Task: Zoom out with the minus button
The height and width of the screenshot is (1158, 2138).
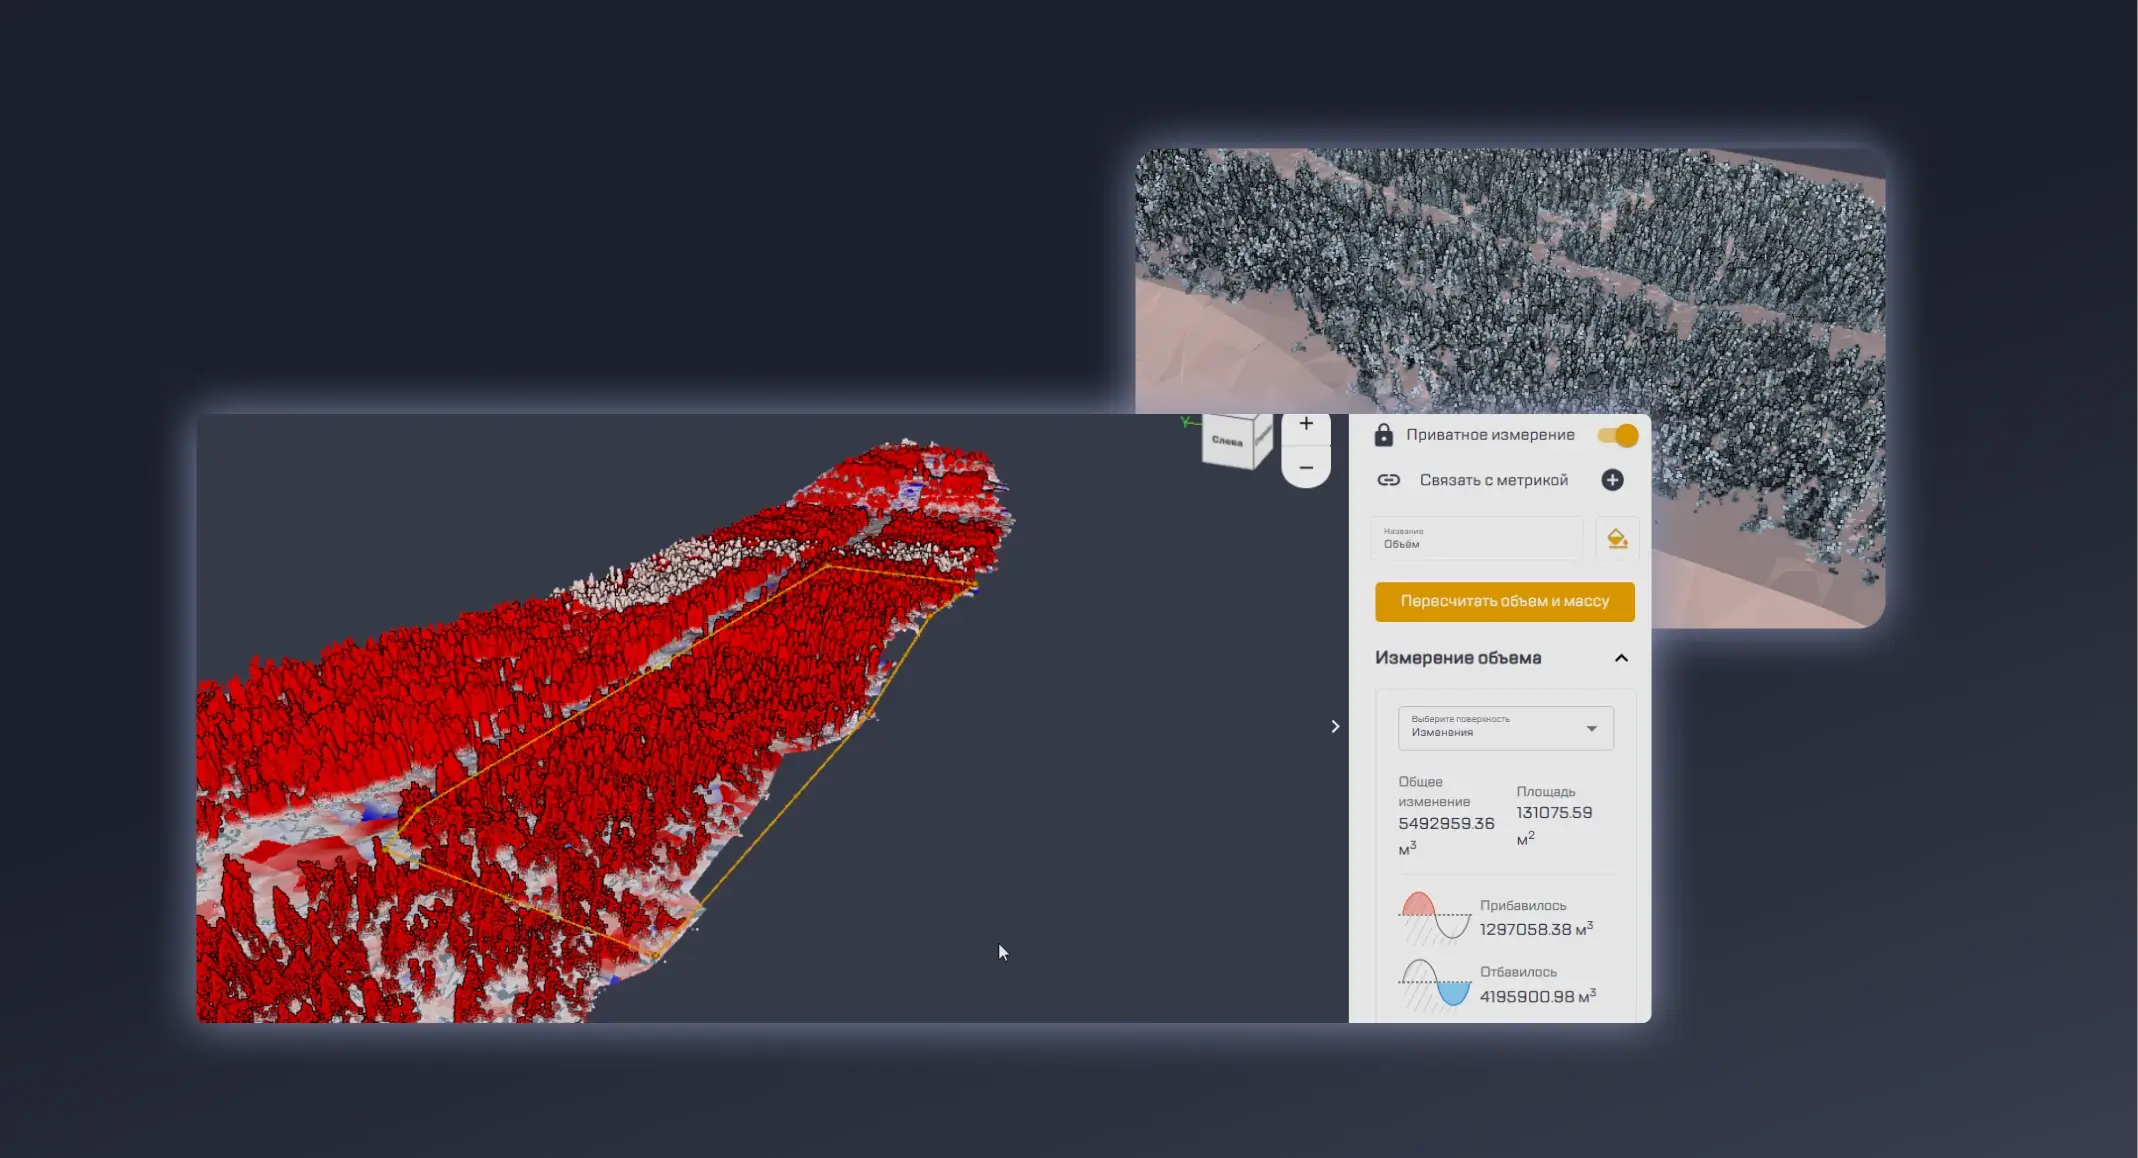Action: pos(1306,468)
